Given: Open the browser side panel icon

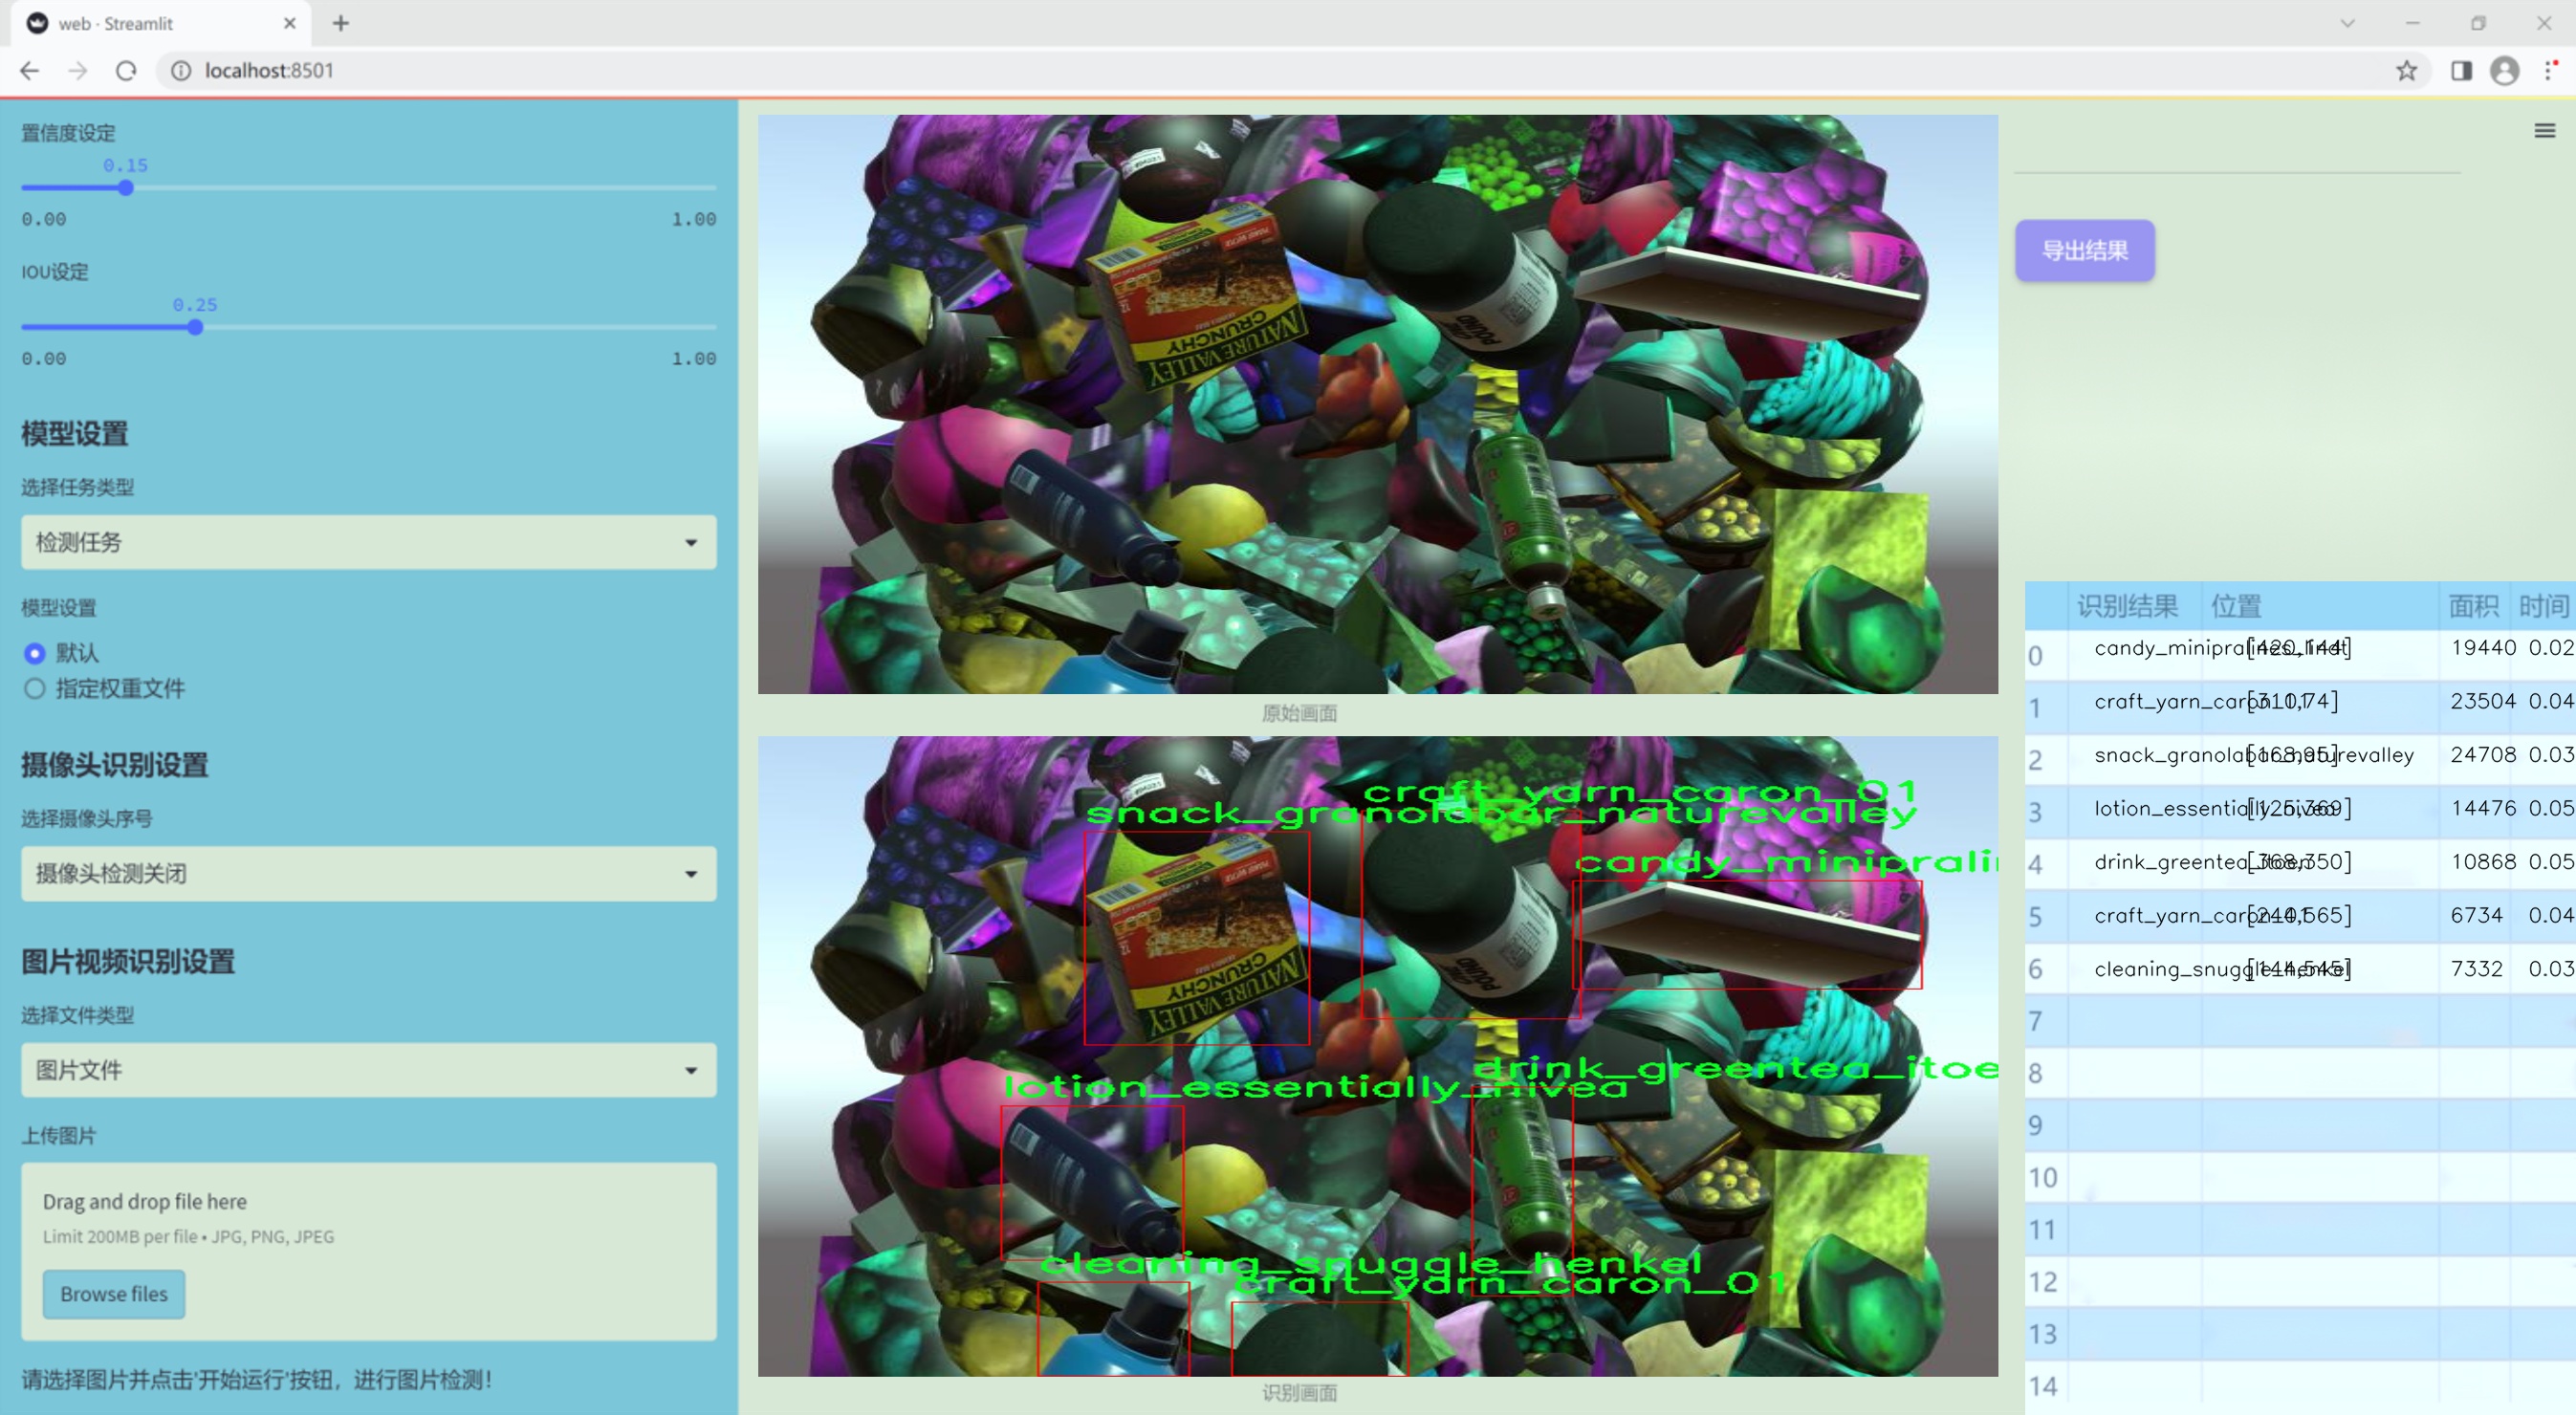Looking at the screenshot, I should 2461,71.
